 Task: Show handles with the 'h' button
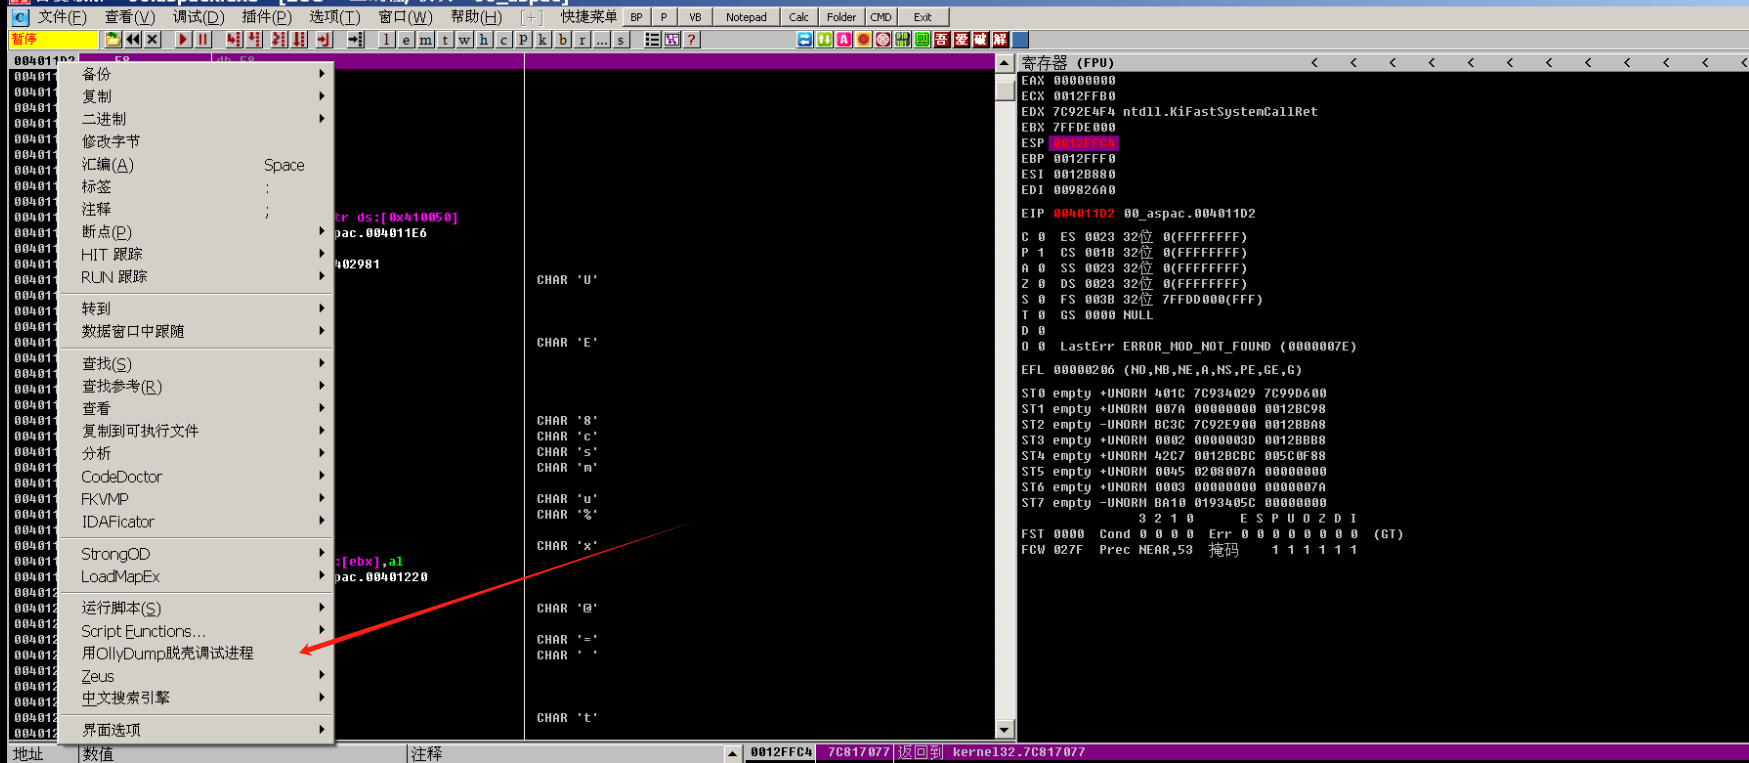[x=484, y=39]
